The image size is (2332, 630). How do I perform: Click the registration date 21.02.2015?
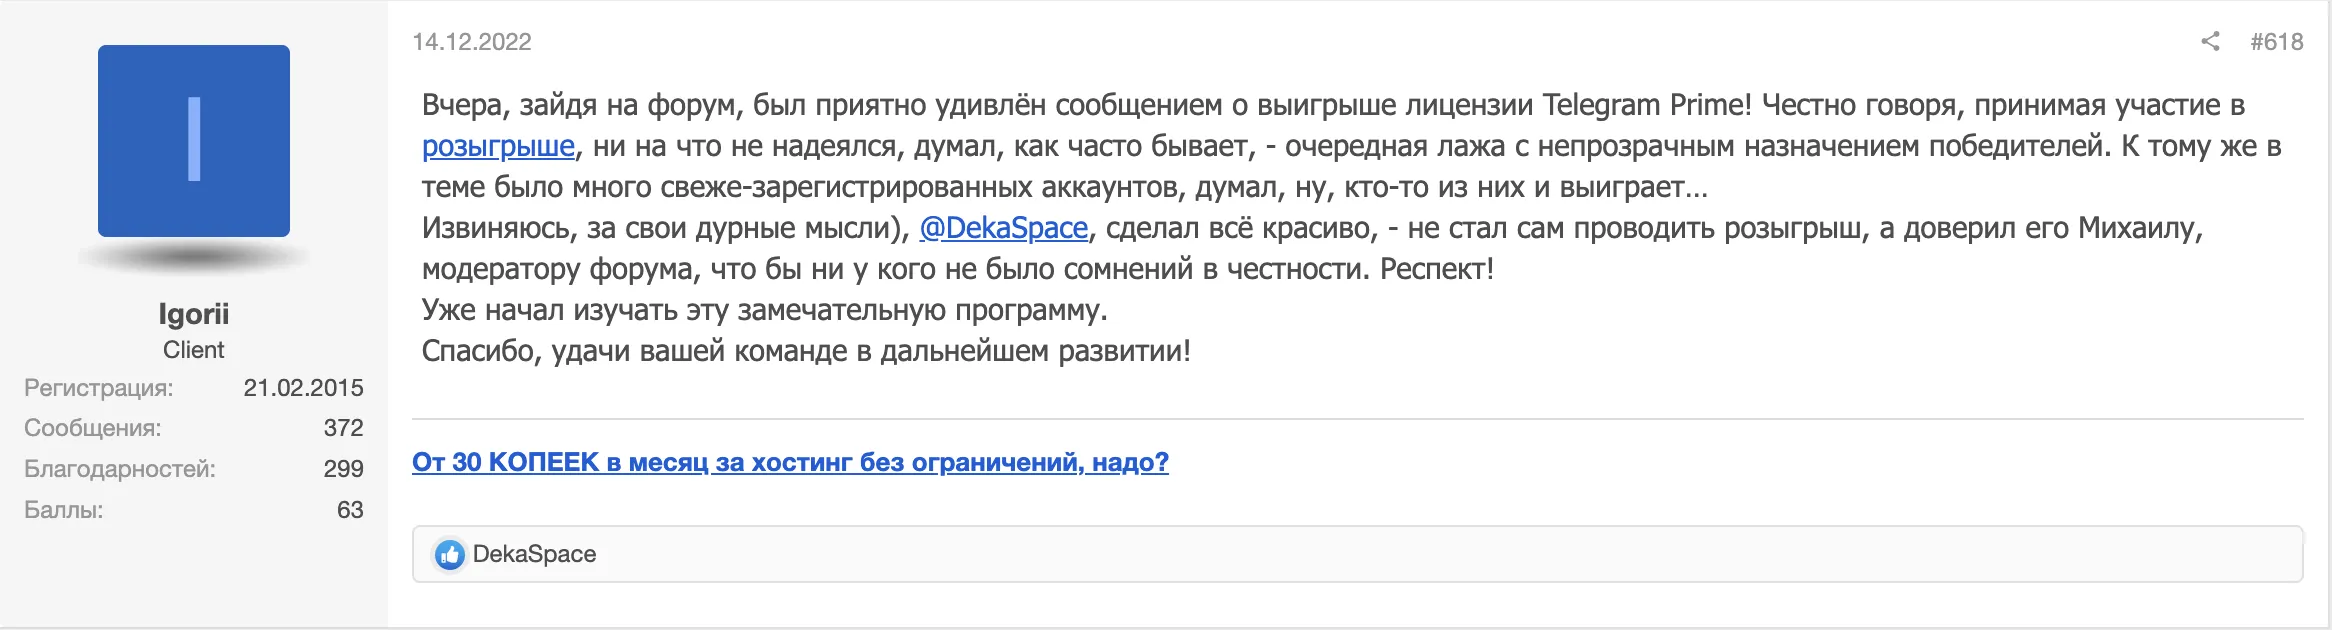306,389
